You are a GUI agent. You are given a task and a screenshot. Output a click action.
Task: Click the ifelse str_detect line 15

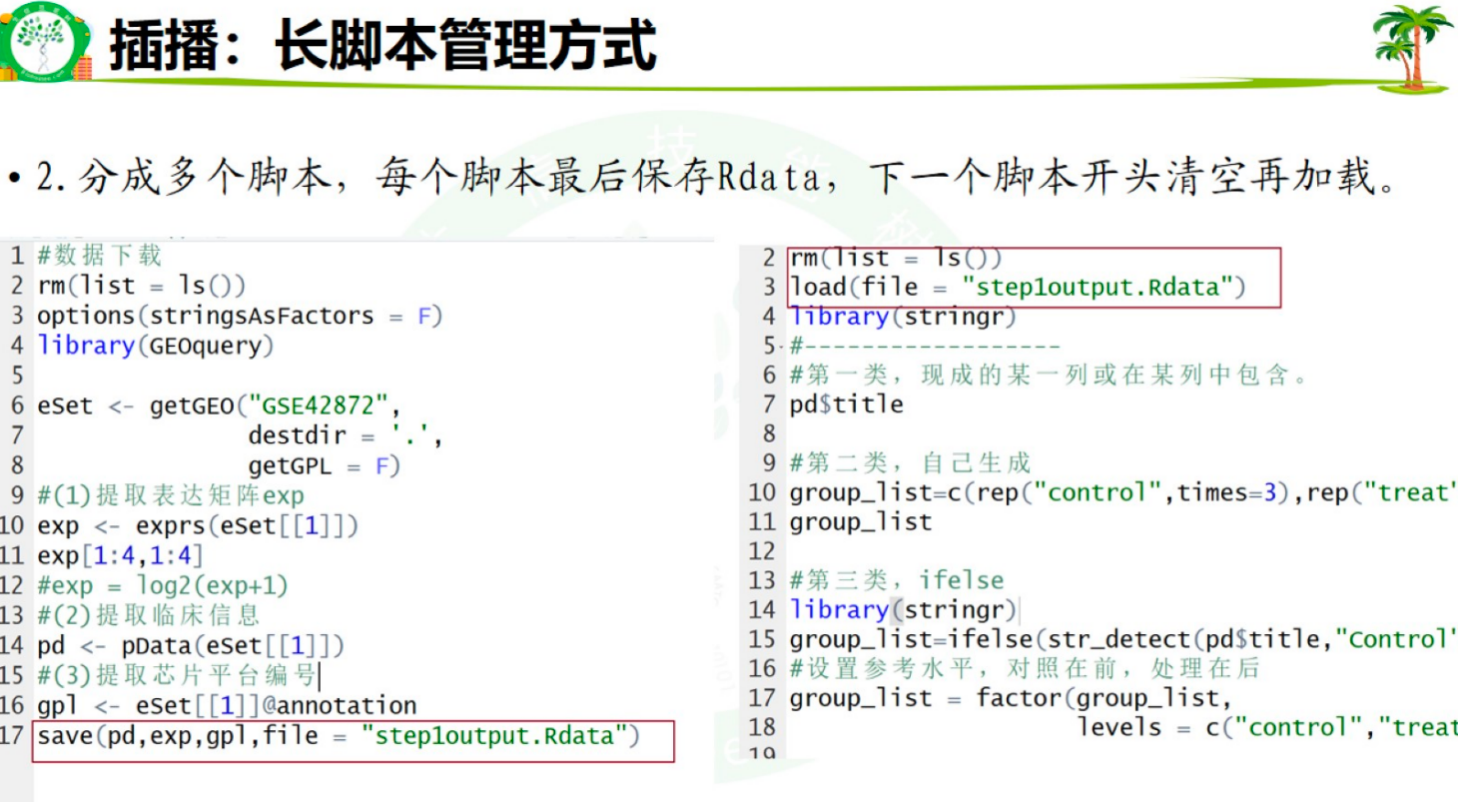[1100, 639]
